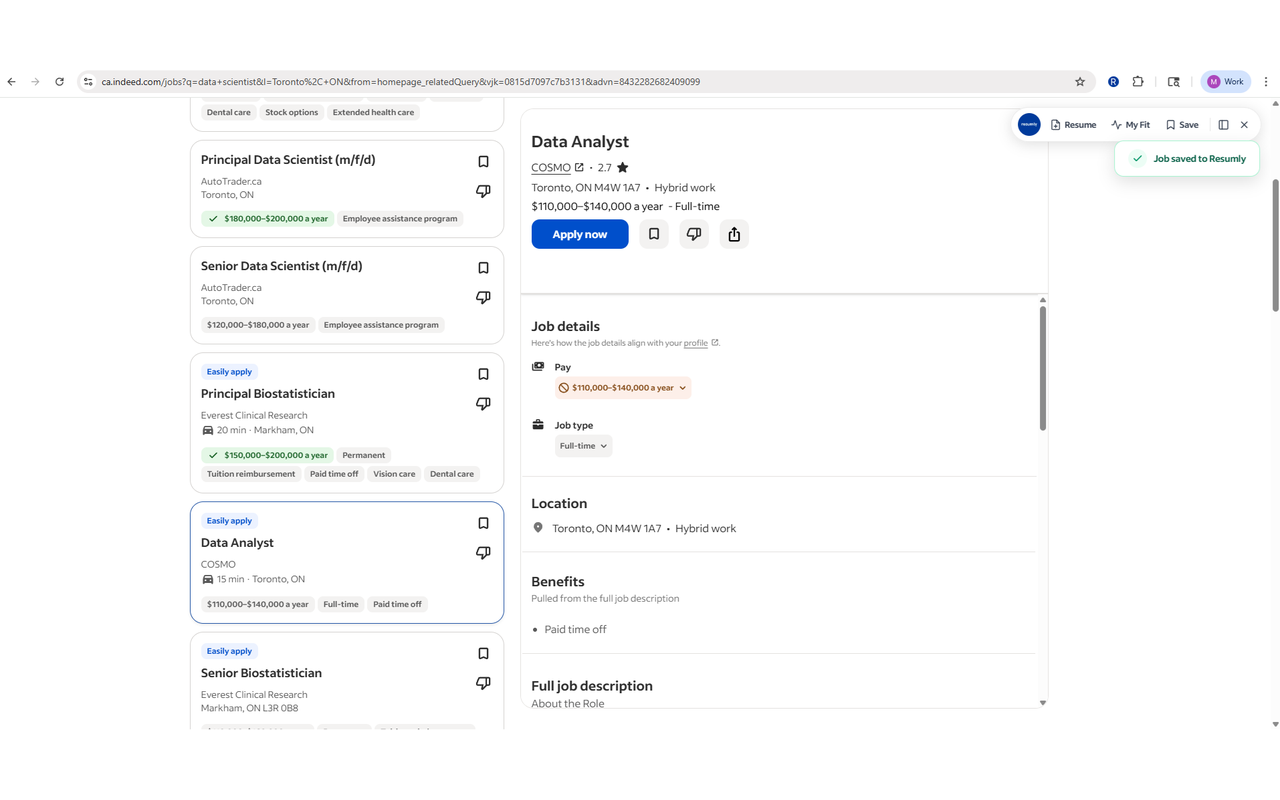
Task: Click the Employee assistance program tag on Principal Data Scientist
Action: pos(400,219)
